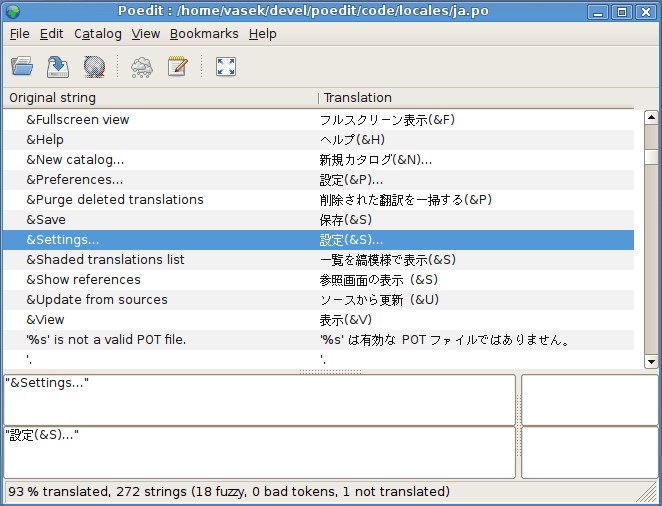
Task: Click the Open catalog folder icon
Action: coord(22,67)
